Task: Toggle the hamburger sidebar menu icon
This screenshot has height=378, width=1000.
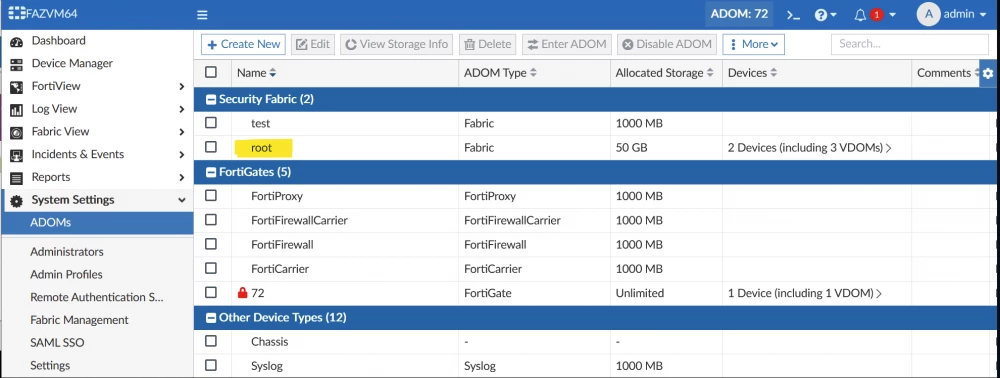Action: (202, 15)
